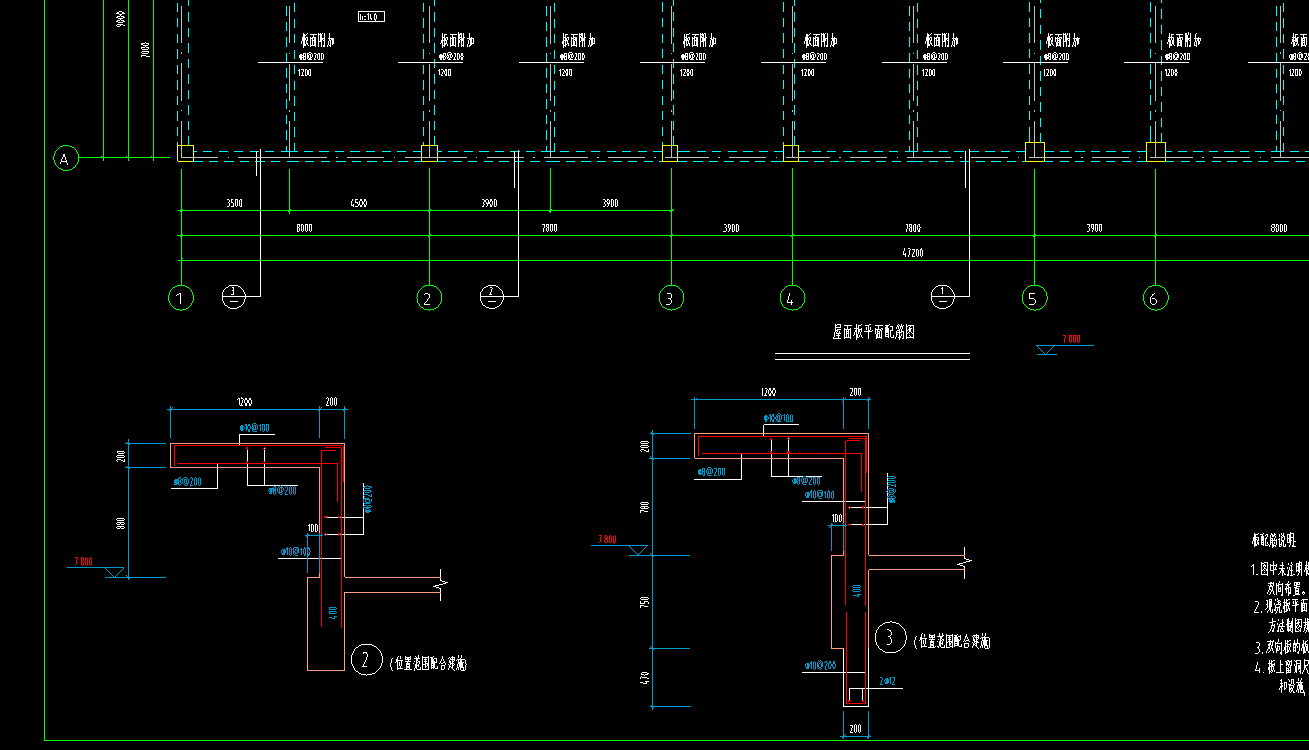Select the 750 vertical dimension in detail 3
The image size is (1309, 750).
click(x=645, y=602)
